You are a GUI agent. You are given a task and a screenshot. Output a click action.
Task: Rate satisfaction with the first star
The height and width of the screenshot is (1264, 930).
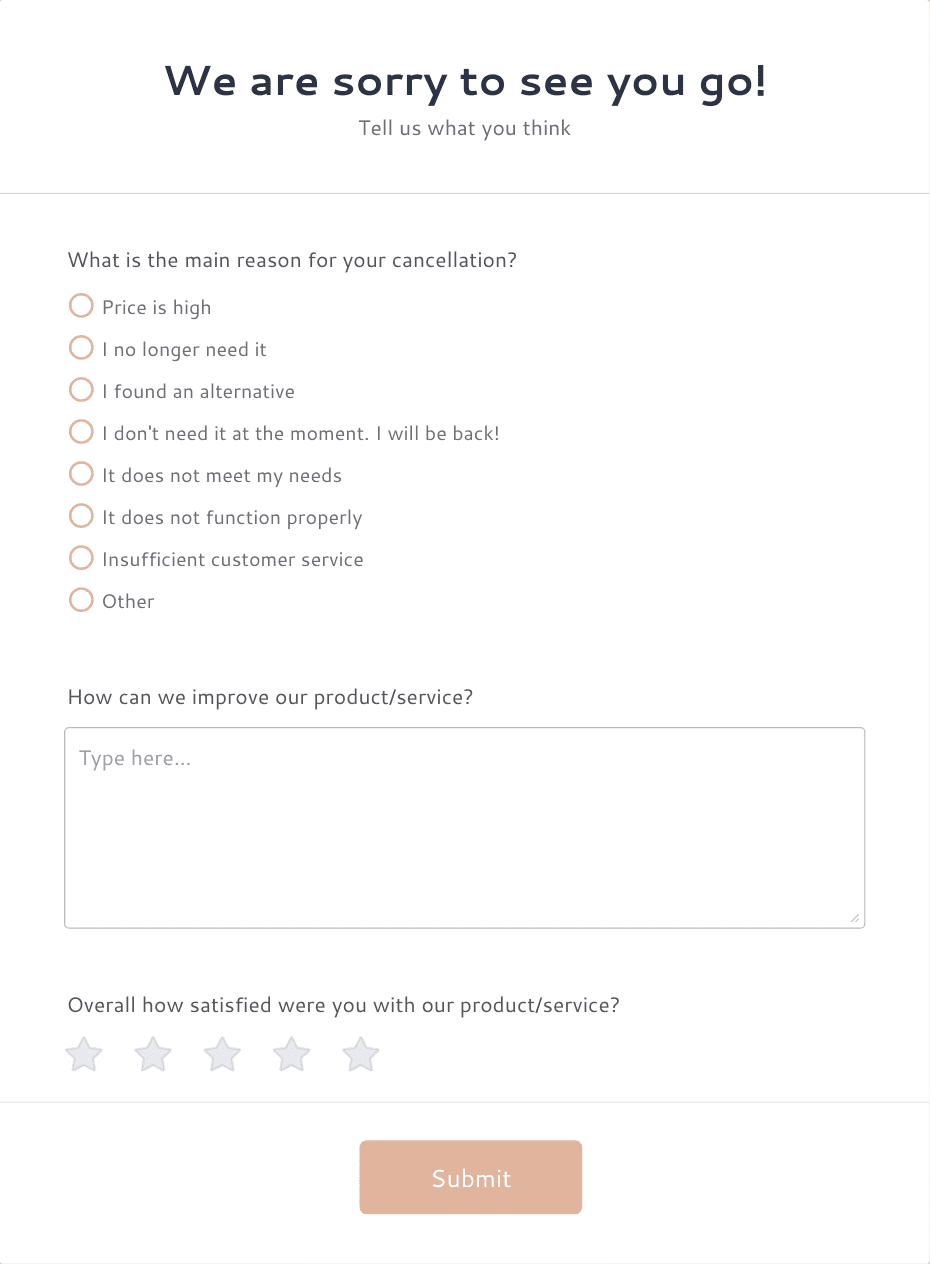pyautogui.click(x=84, y=1054)
